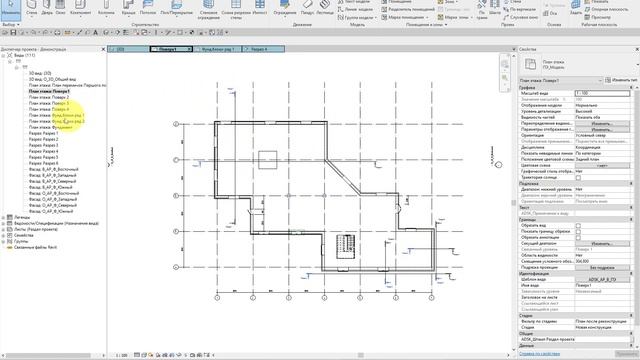The width and height of the screenshot is (640, 360).
Task: Click Изменить button for Переопределения видимости
Action: 602,123
